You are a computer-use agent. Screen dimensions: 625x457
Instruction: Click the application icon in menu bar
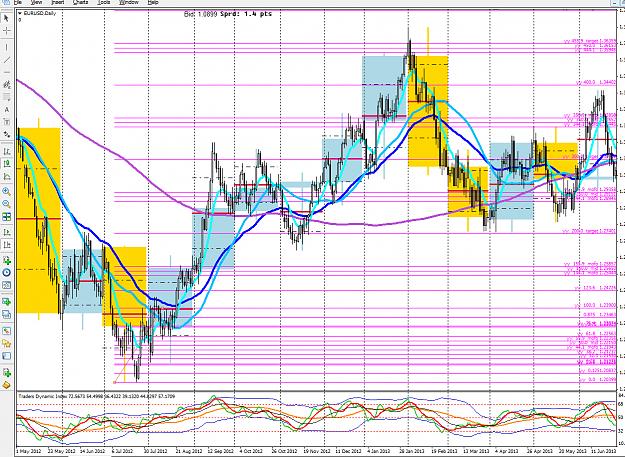point(5,2)
